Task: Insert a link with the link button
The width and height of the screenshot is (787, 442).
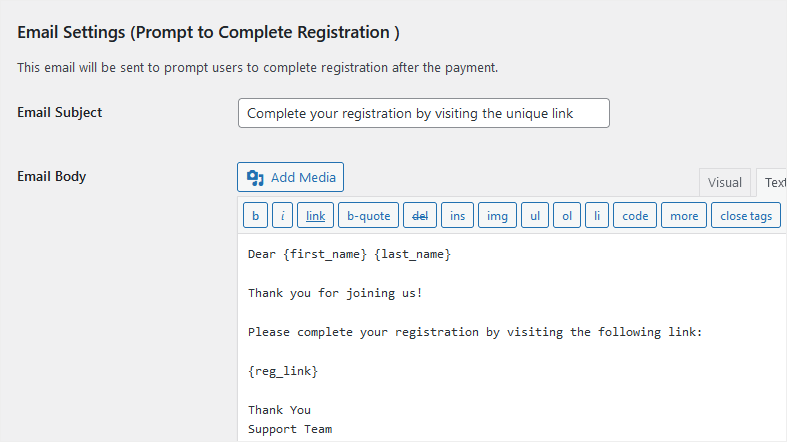Action: [x=315, y=215]
